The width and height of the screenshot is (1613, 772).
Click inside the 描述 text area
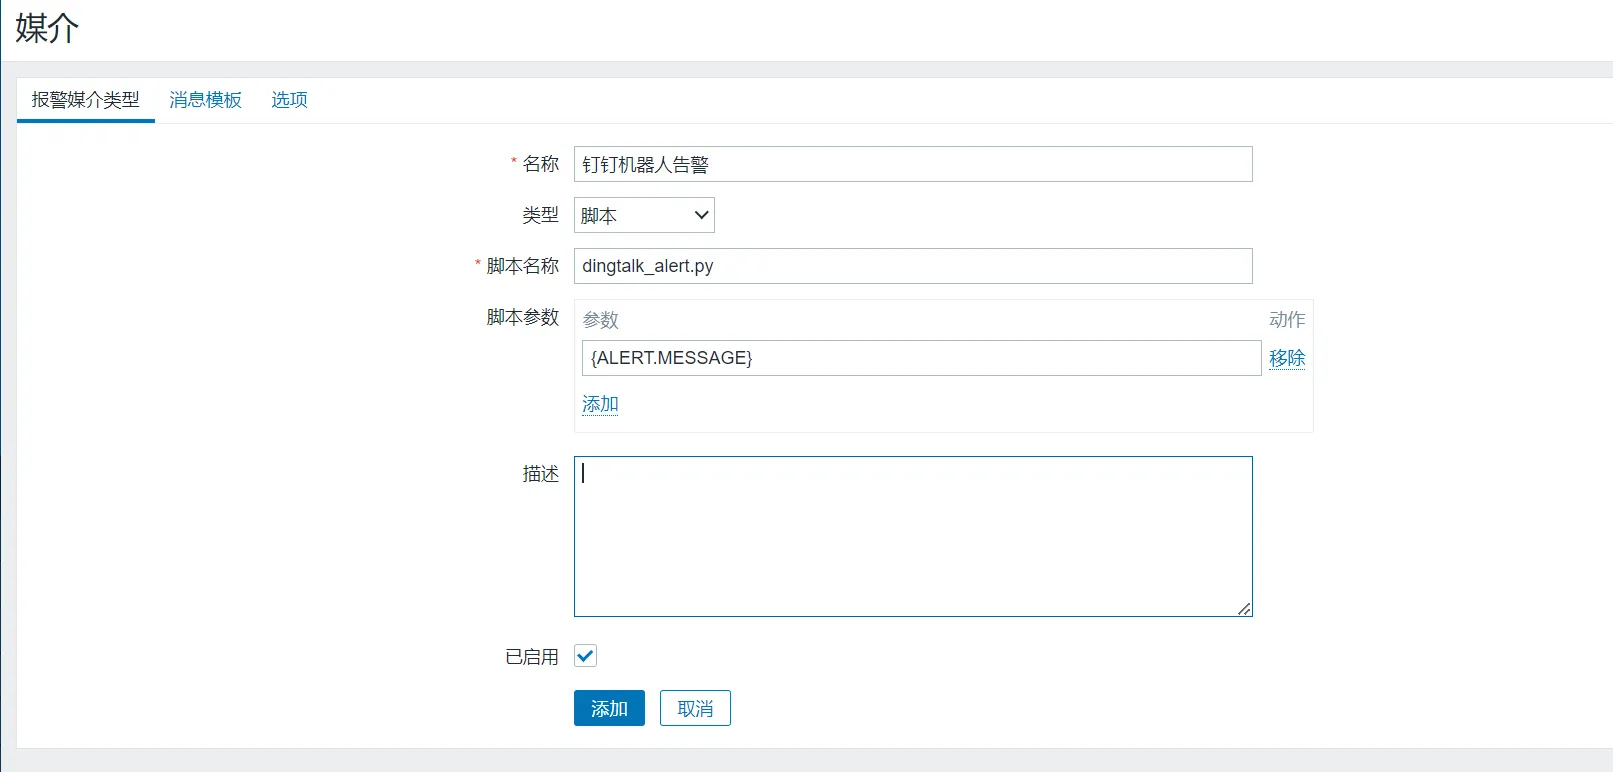(x=912, y=536)
